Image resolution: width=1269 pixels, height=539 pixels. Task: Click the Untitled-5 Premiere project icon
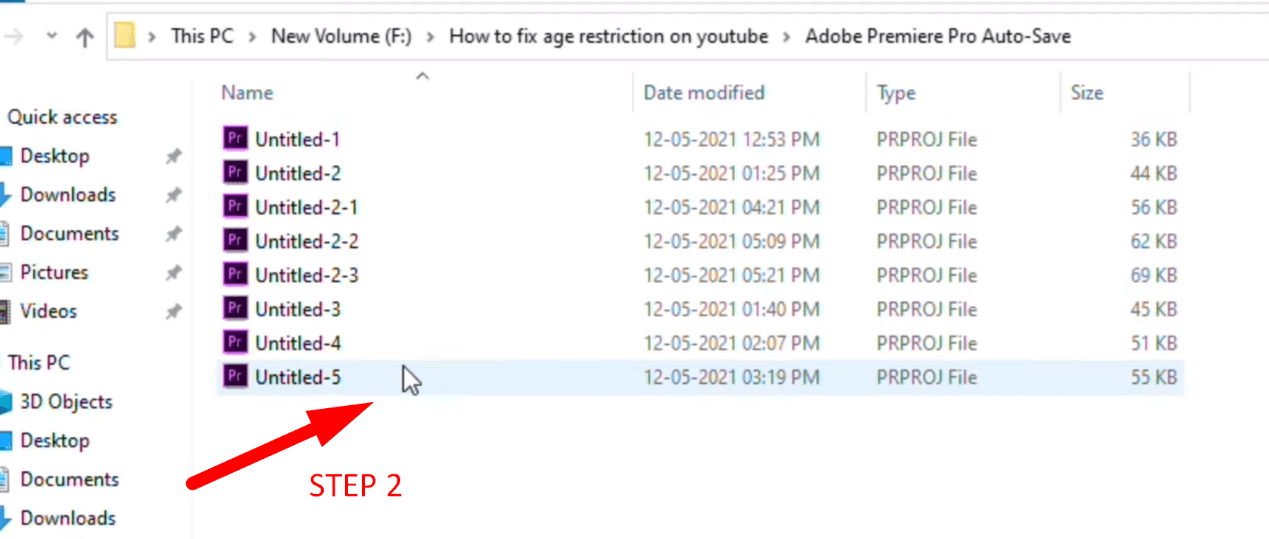[235, 377]
